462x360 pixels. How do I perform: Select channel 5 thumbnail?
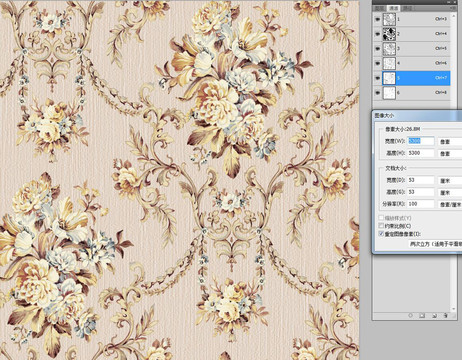click(x=389, y=78)
